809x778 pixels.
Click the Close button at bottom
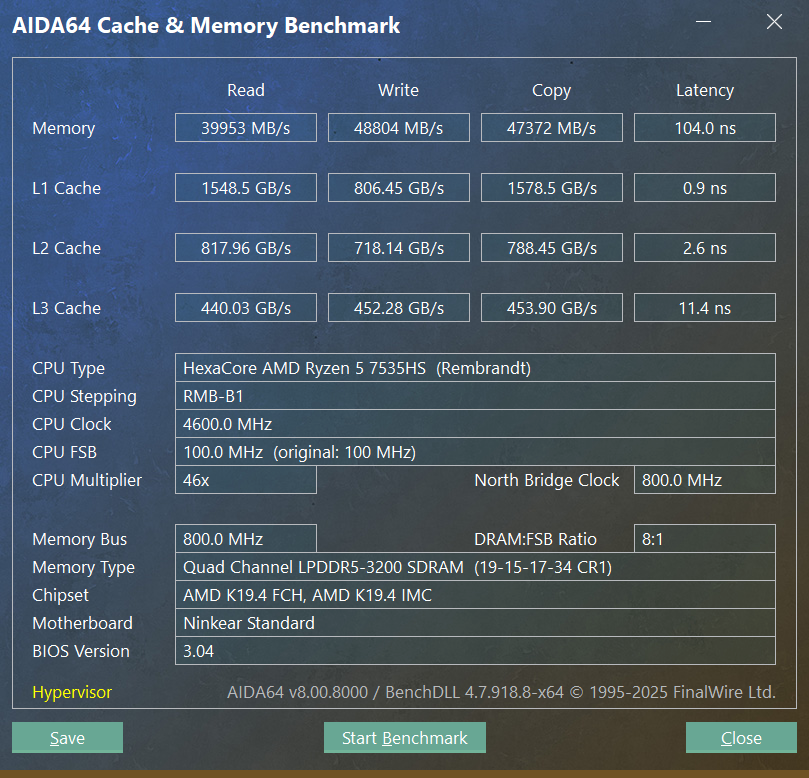click(741, 738)
